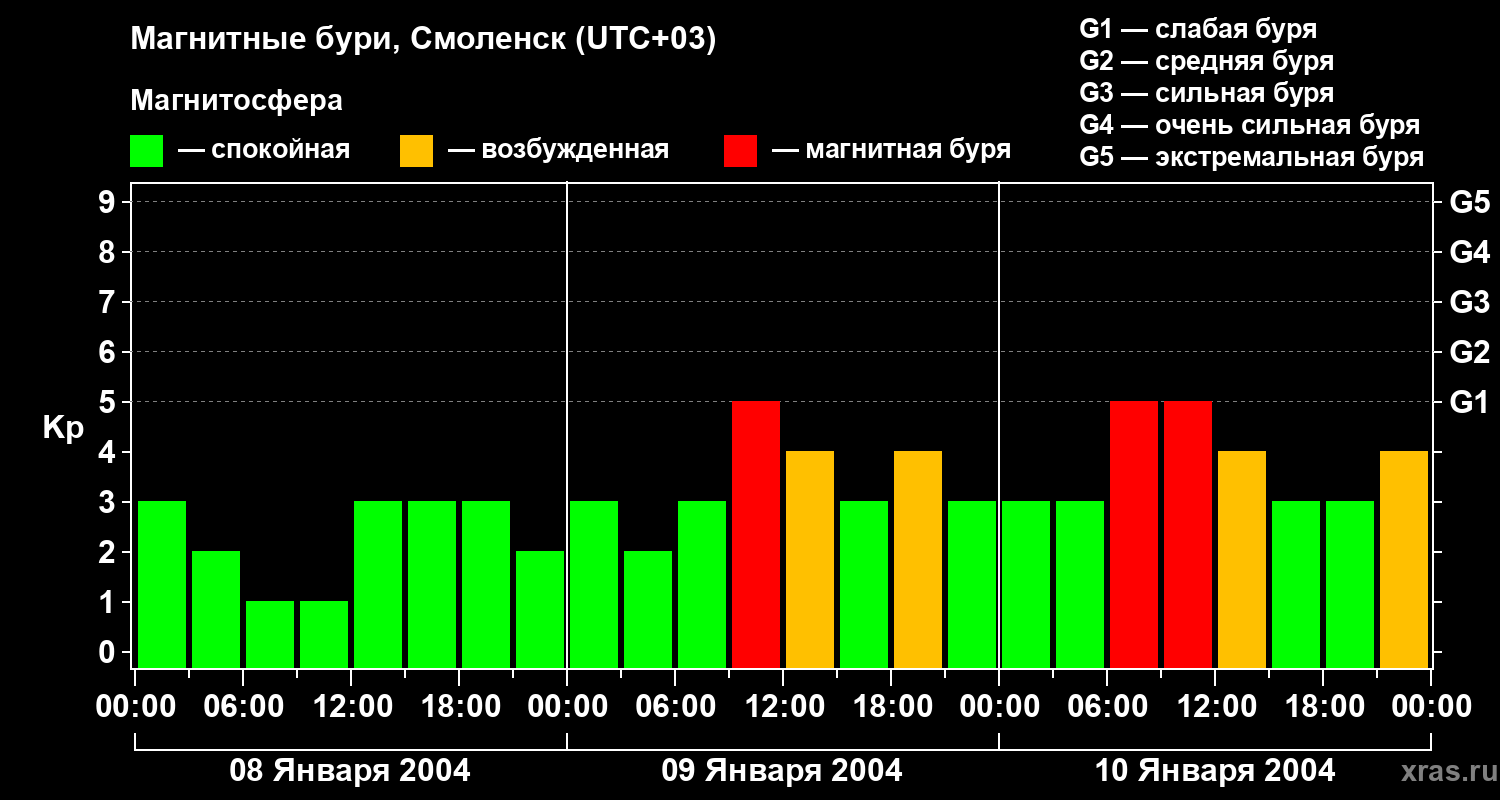Click the right-axis 'G5' label
This screenshot has height=800, width=1500.
pyautogui.click(x=1469, y=202)
